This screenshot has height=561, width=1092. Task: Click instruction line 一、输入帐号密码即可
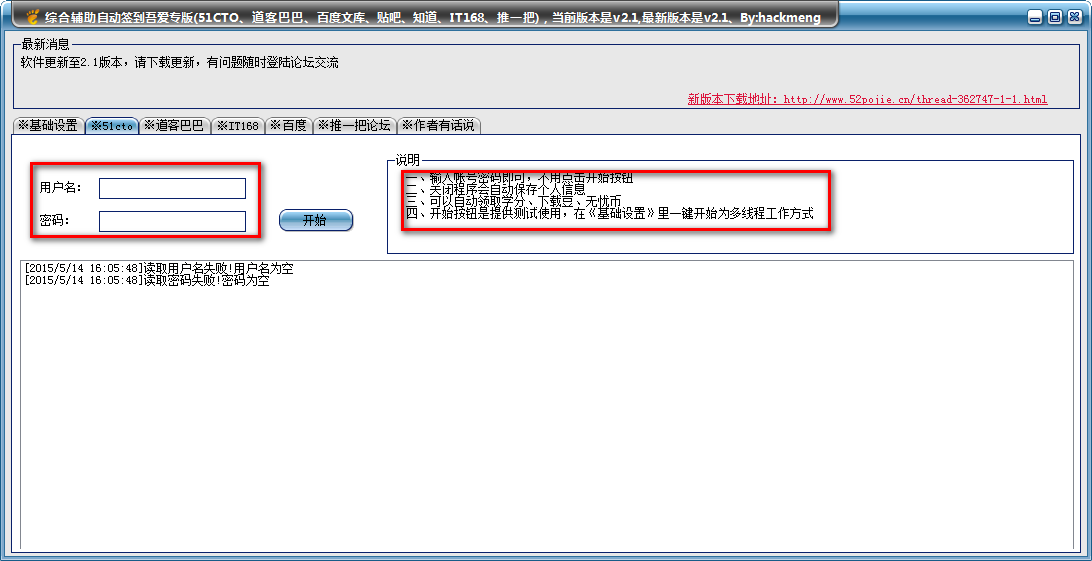pos(520,177)
